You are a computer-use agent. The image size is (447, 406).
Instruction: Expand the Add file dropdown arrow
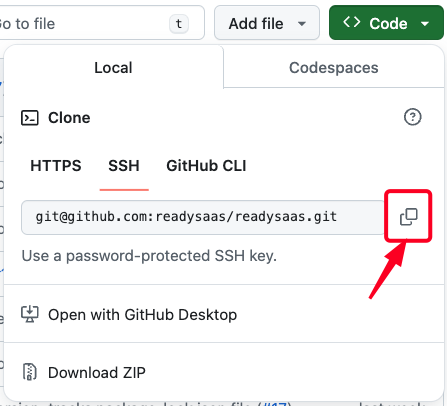pos(302,24)
